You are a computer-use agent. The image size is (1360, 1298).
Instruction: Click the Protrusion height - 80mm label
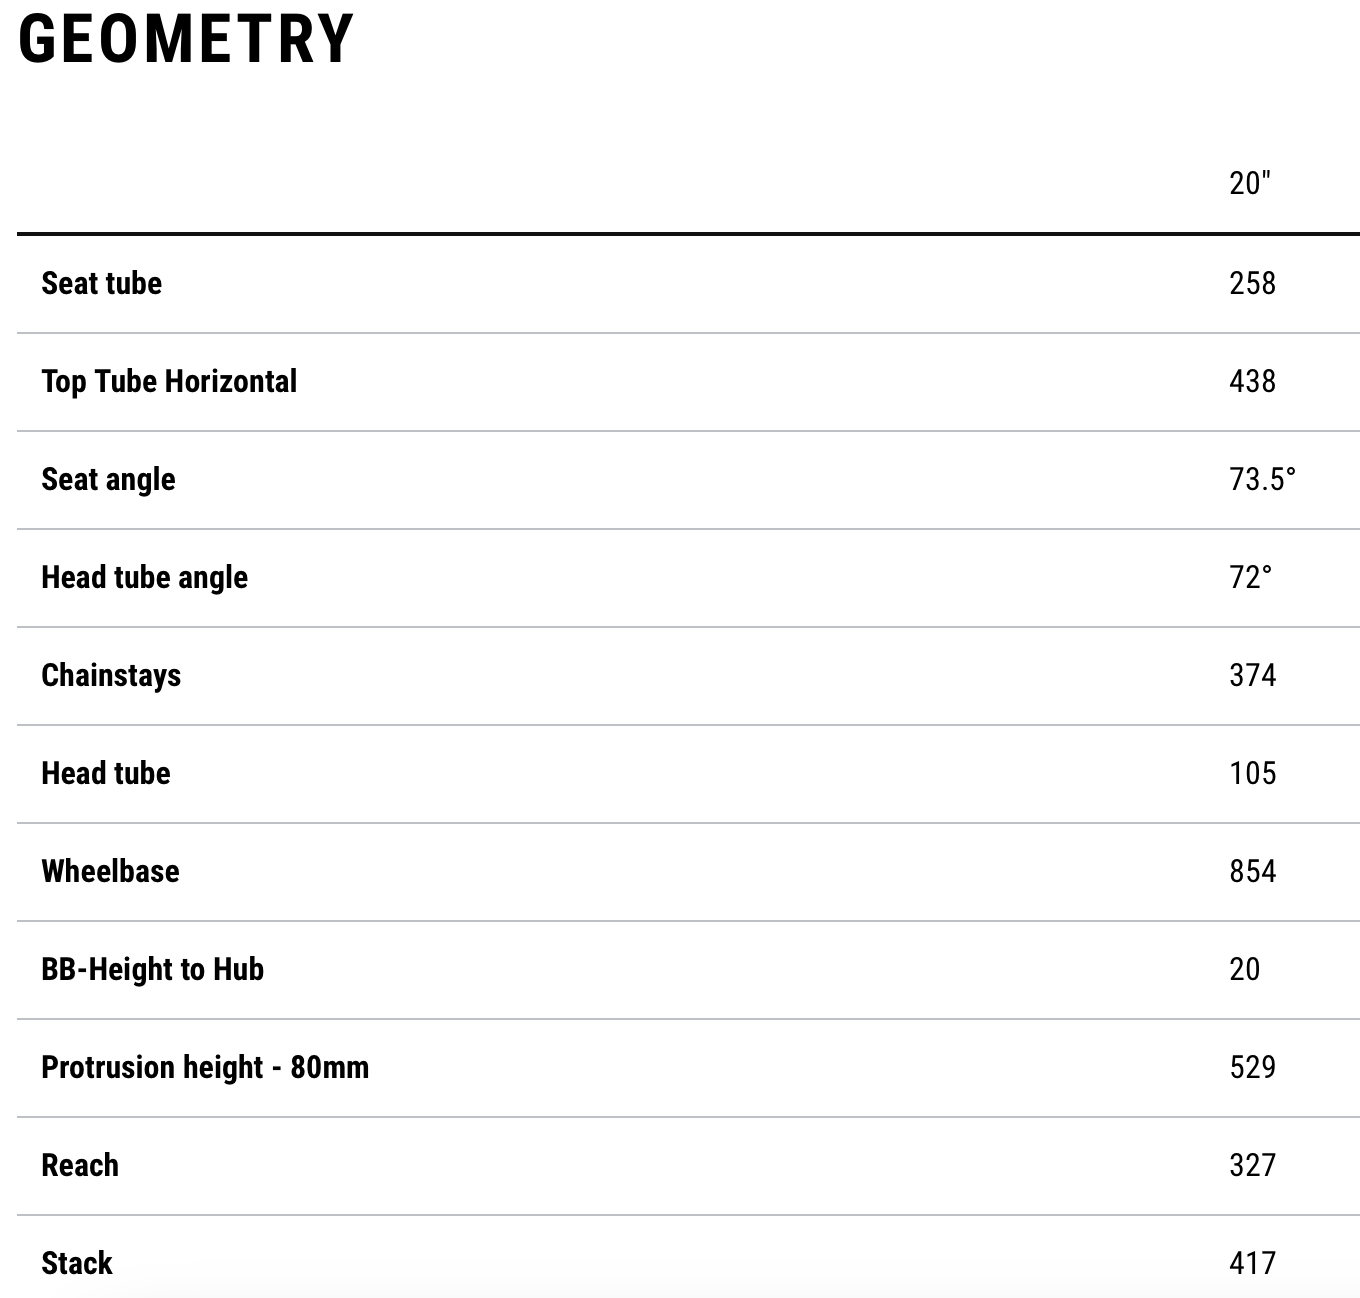click(205, 1067)
